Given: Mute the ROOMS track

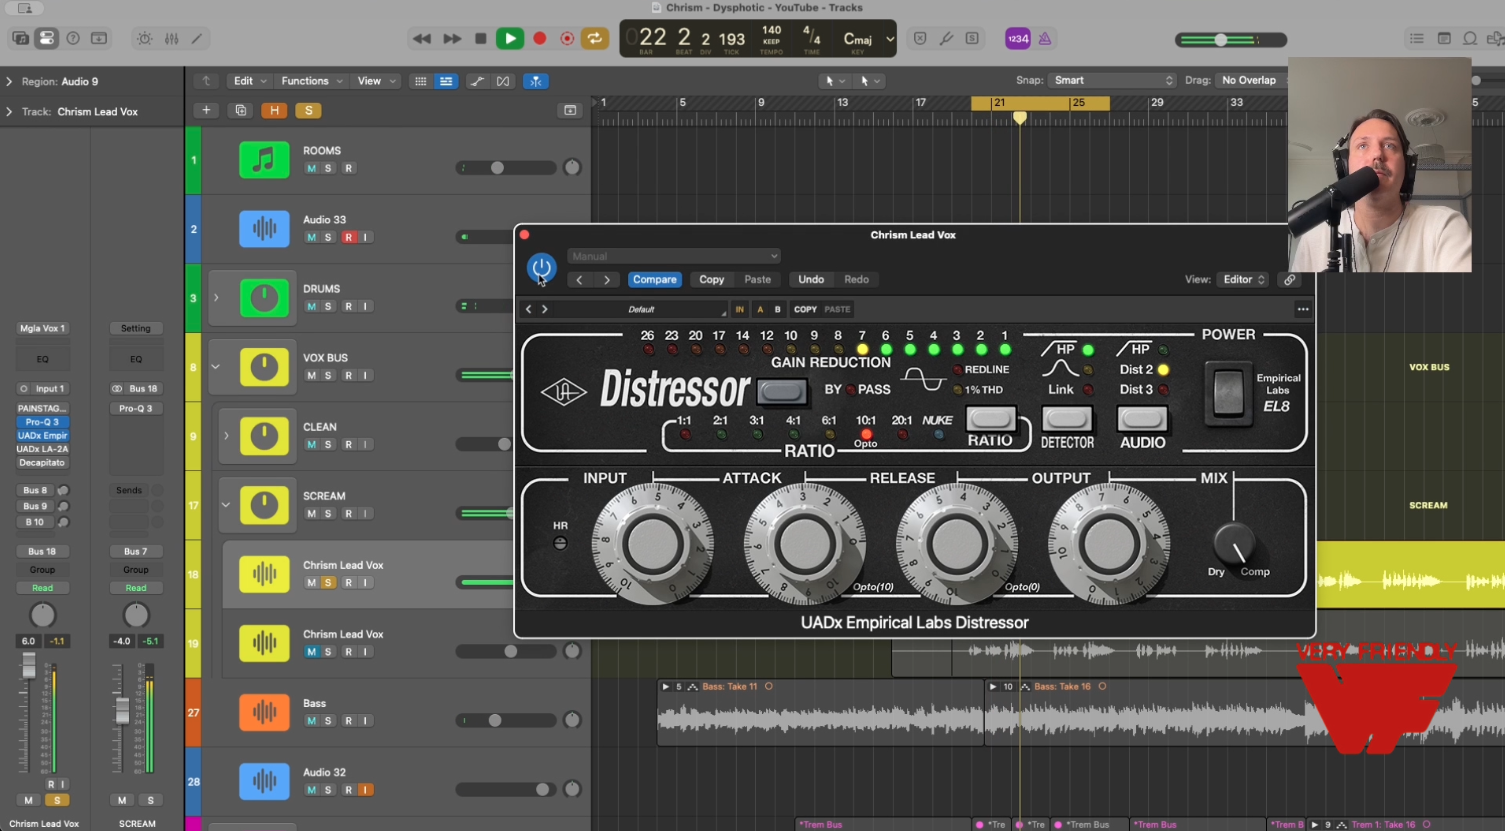Looking at the screenshot, I should (311, 168).
